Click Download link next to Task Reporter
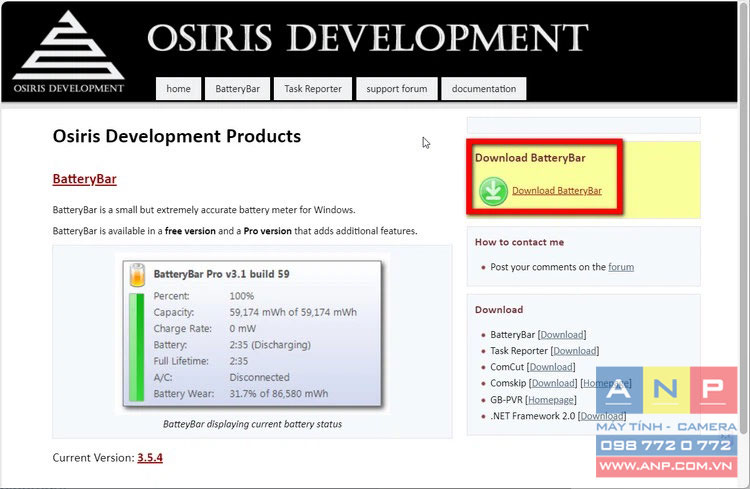 [x=575, y=351]
